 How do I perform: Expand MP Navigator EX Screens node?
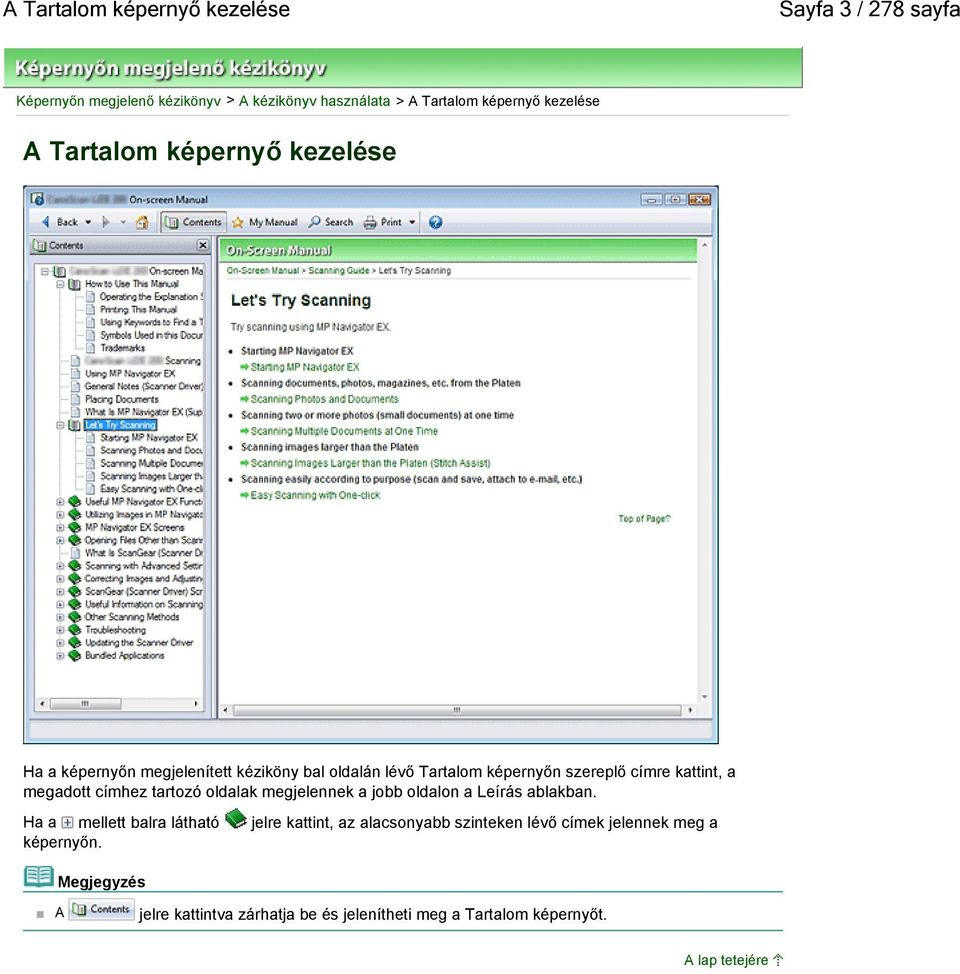click(60, 527)
